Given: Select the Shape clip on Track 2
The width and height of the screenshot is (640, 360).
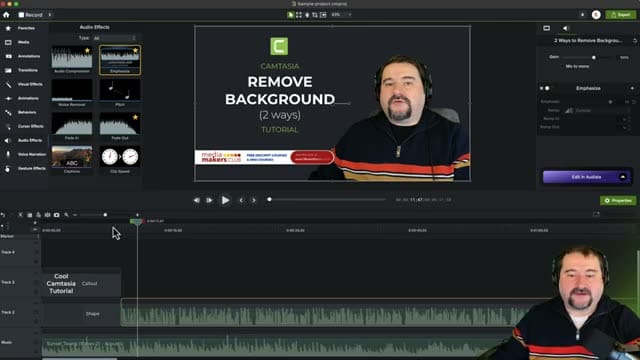Looking at the screenshot, I should (82, 313).
